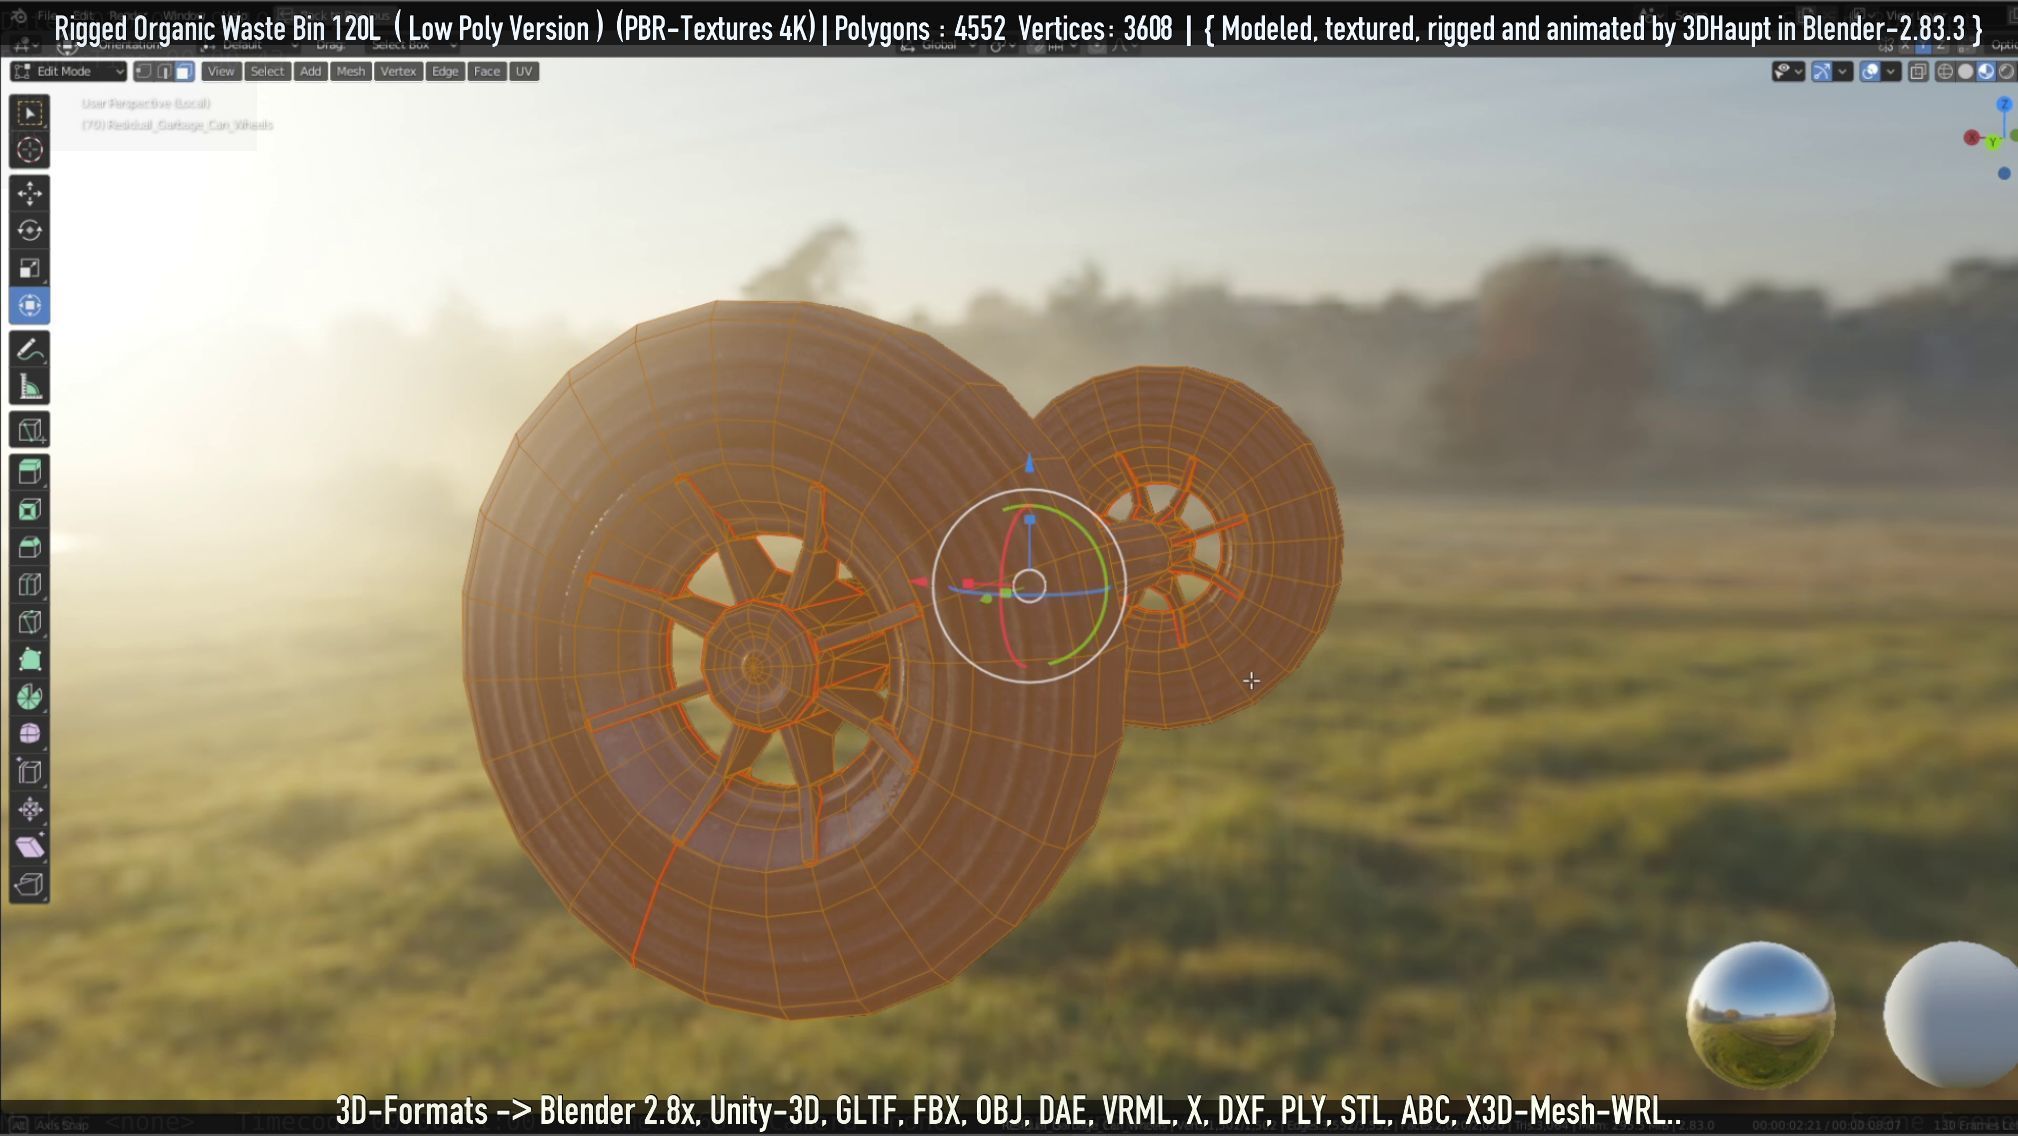Switch to wireframe viewport shading
Viewport: 2018px width, 1136px height.
click(1945, 71)
